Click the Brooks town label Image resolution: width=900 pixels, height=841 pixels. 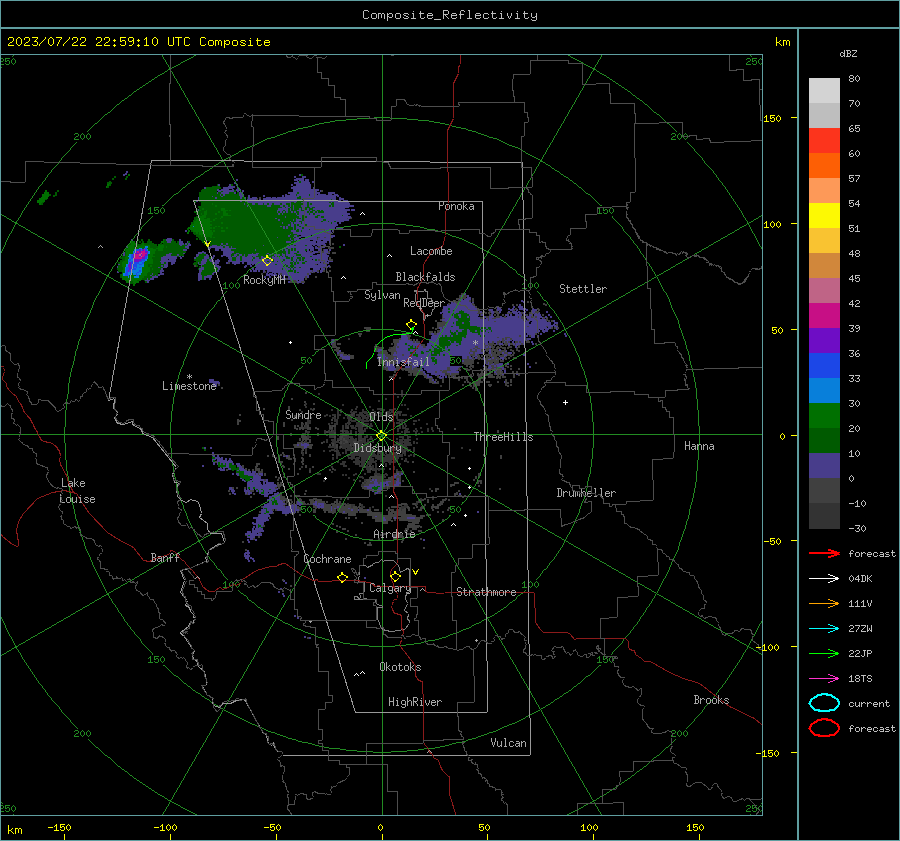(711, 700)
